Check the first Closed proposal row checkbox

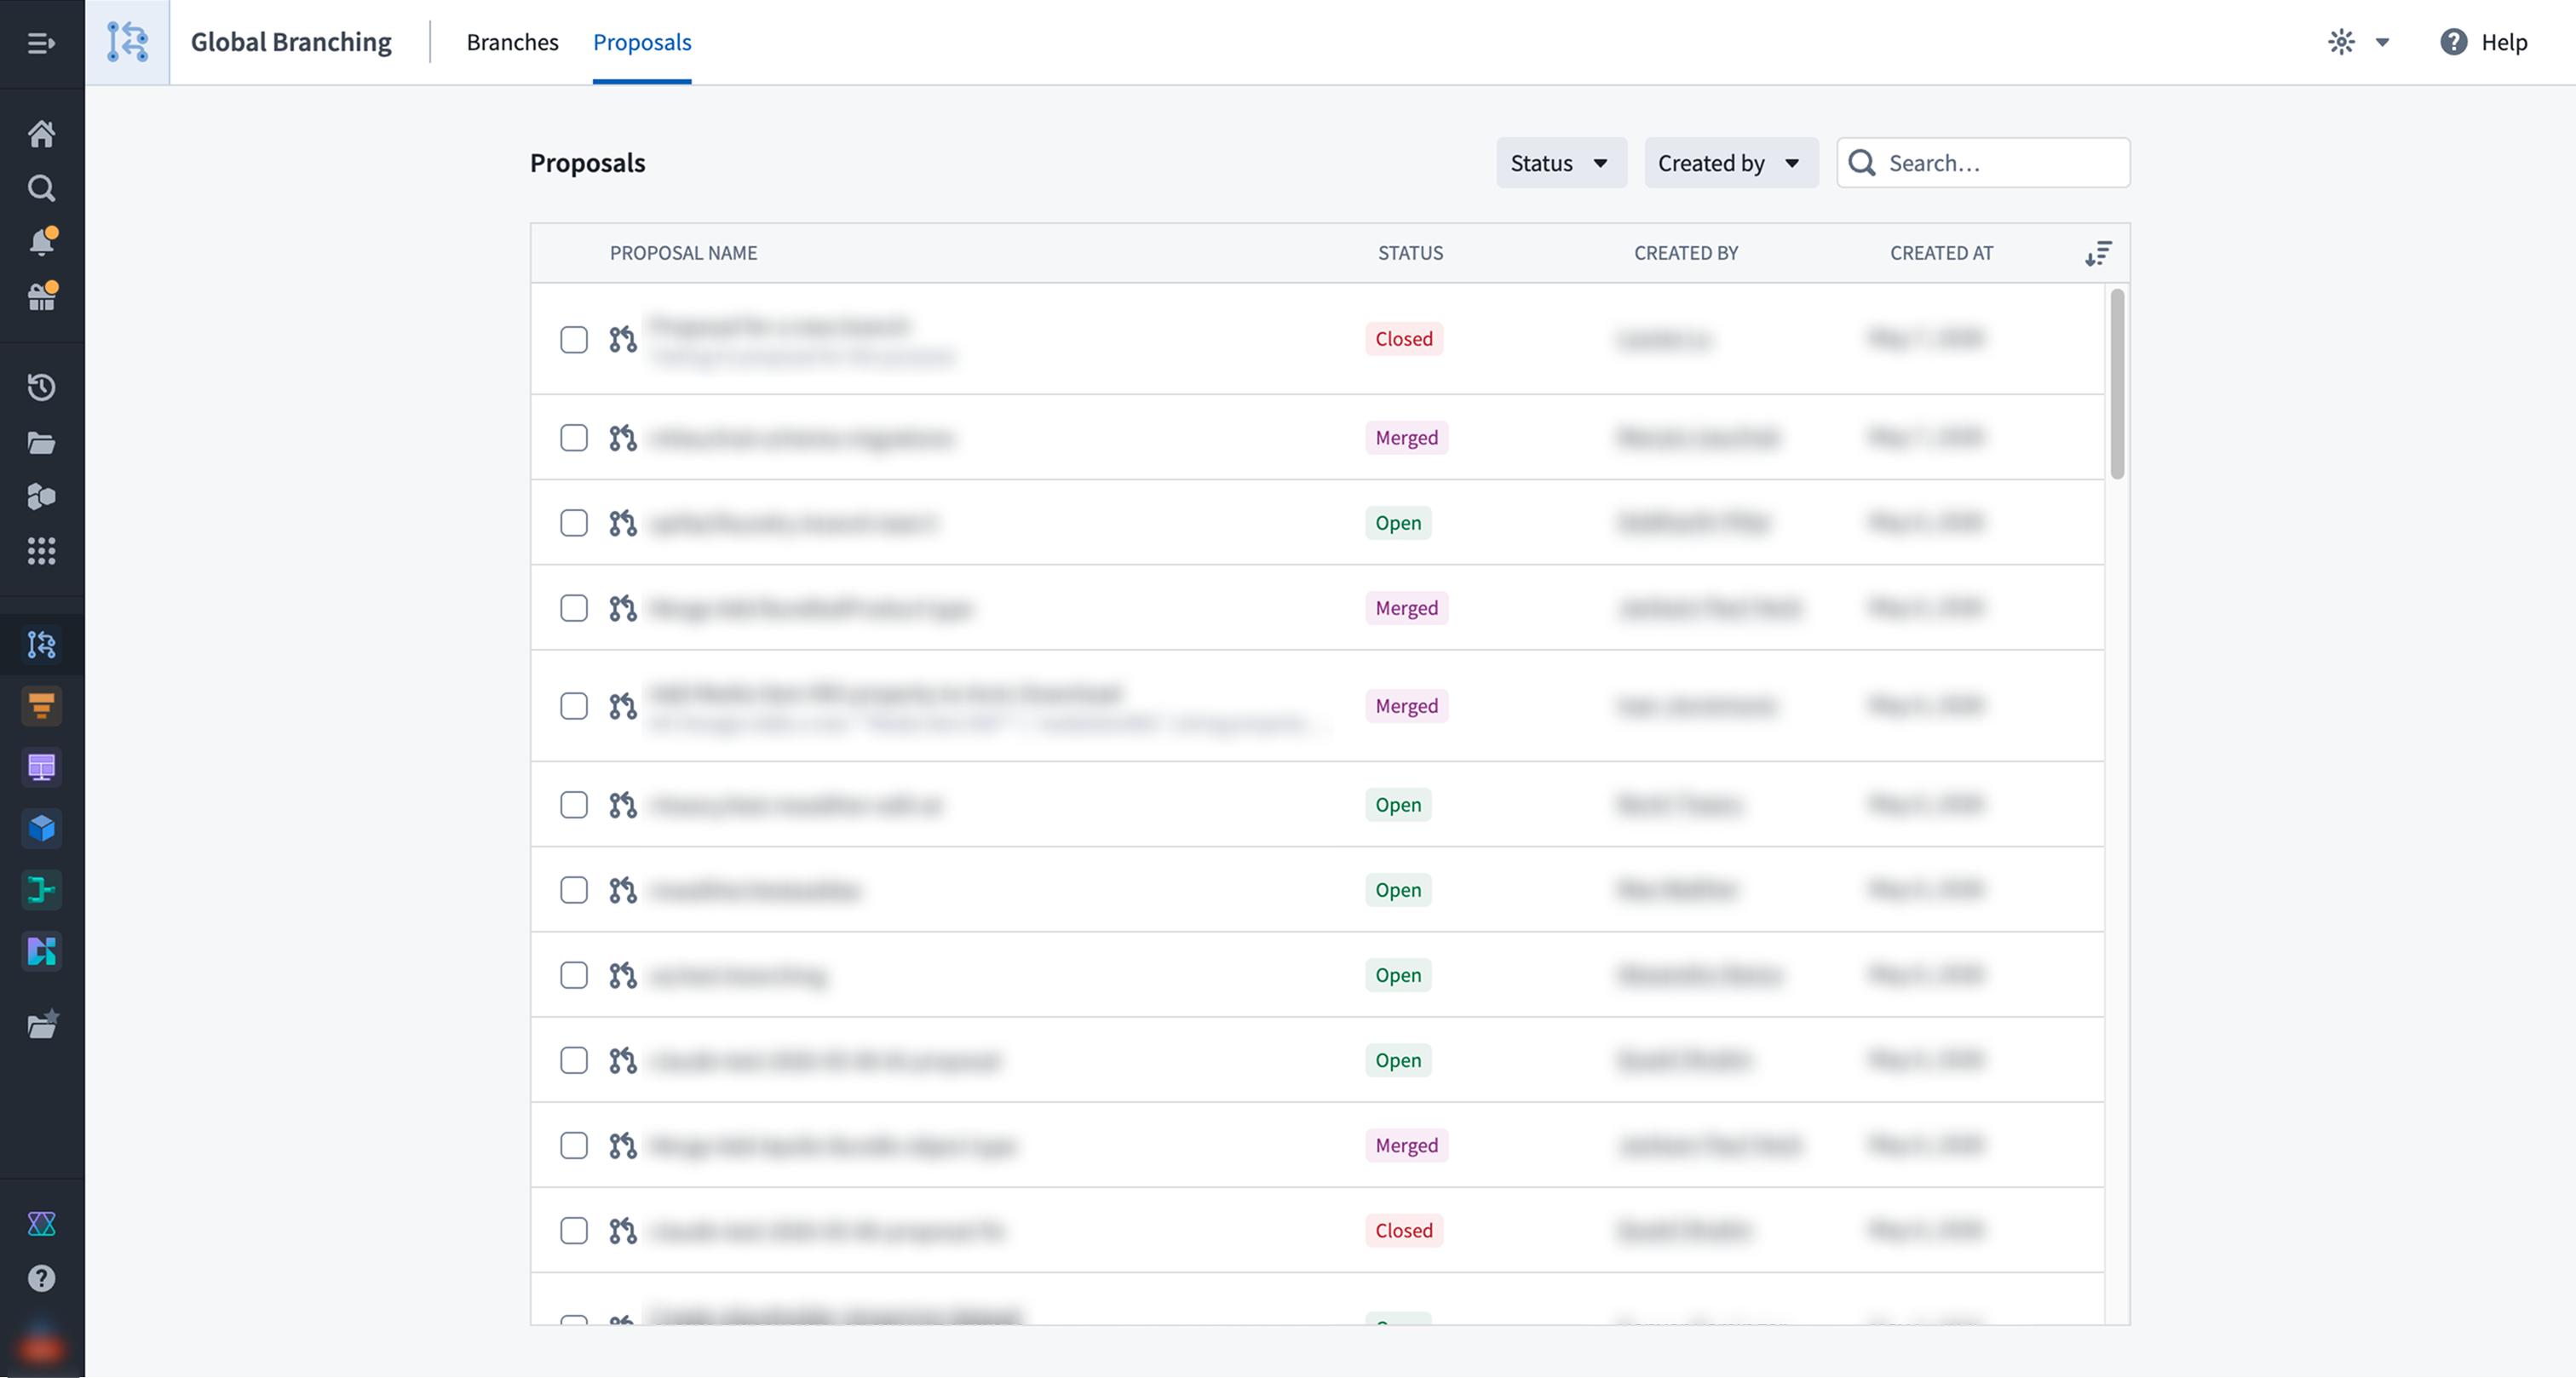point(574,340)
